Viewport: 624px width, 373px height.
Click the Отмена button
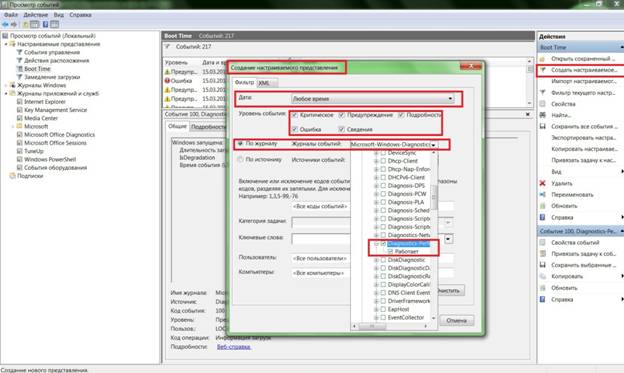(x=456, y=320)
